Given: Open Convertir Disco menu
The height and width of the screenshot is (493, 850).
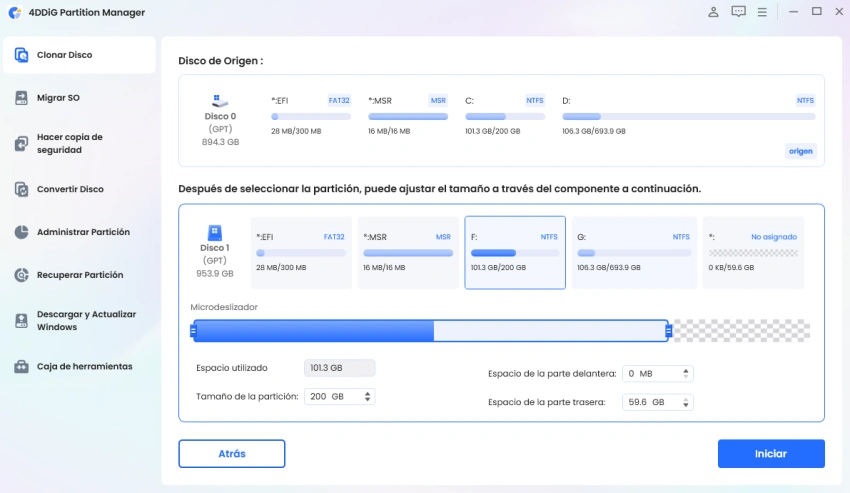Looking at the screenshot, I should pyautogui.click(x=79, y=189).
